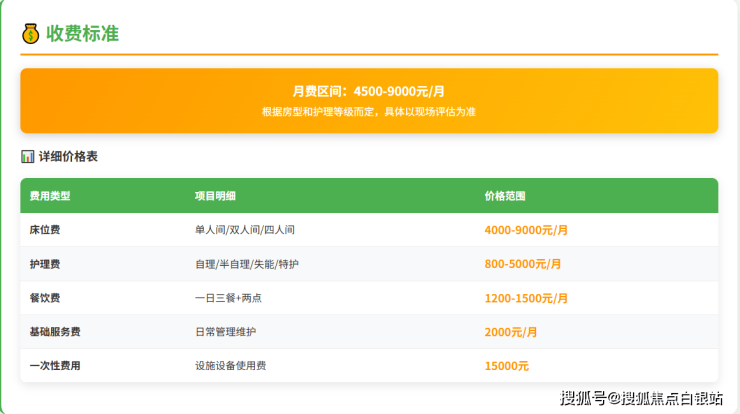
Task: Click the 护理费 row label
Action: [45, 264]
